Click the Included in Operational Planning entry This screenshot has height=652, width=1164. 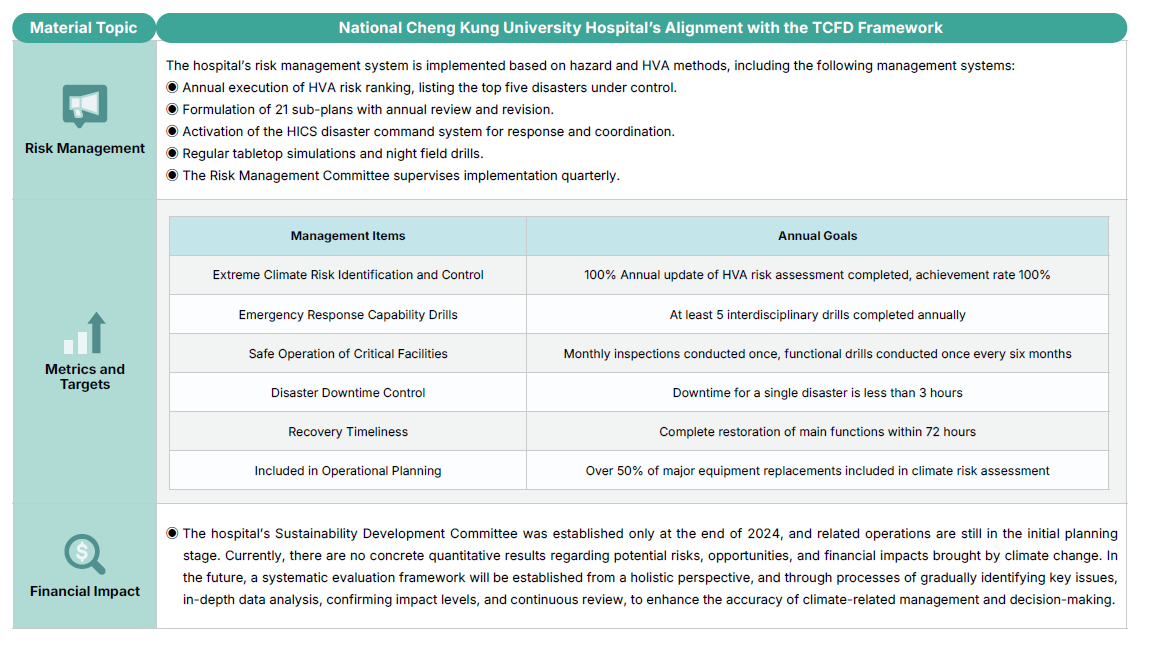[x=348, y=470]
